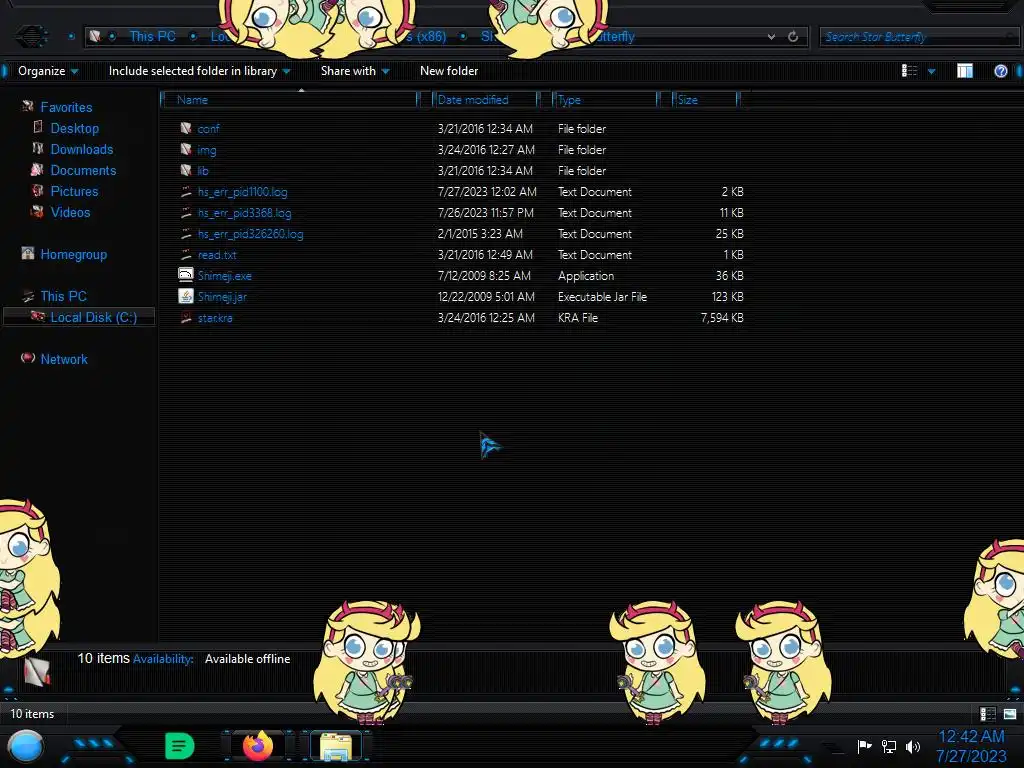
Task: Open network status tray icon
Action: 888,746
